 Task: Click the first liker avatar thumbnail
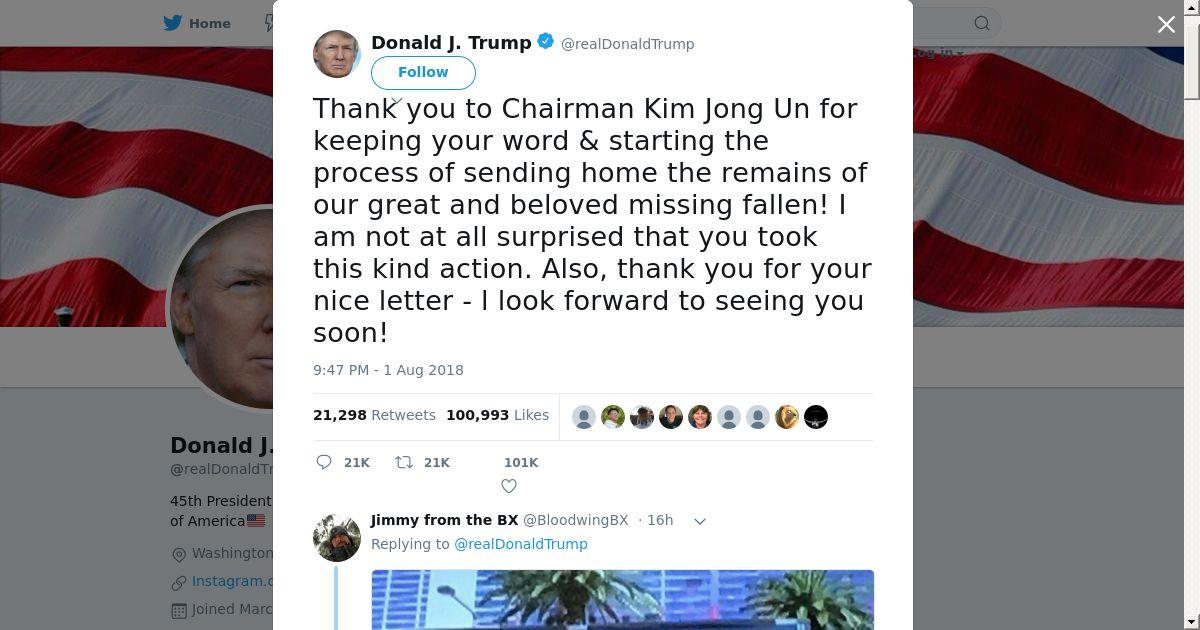tap(584, 417)
